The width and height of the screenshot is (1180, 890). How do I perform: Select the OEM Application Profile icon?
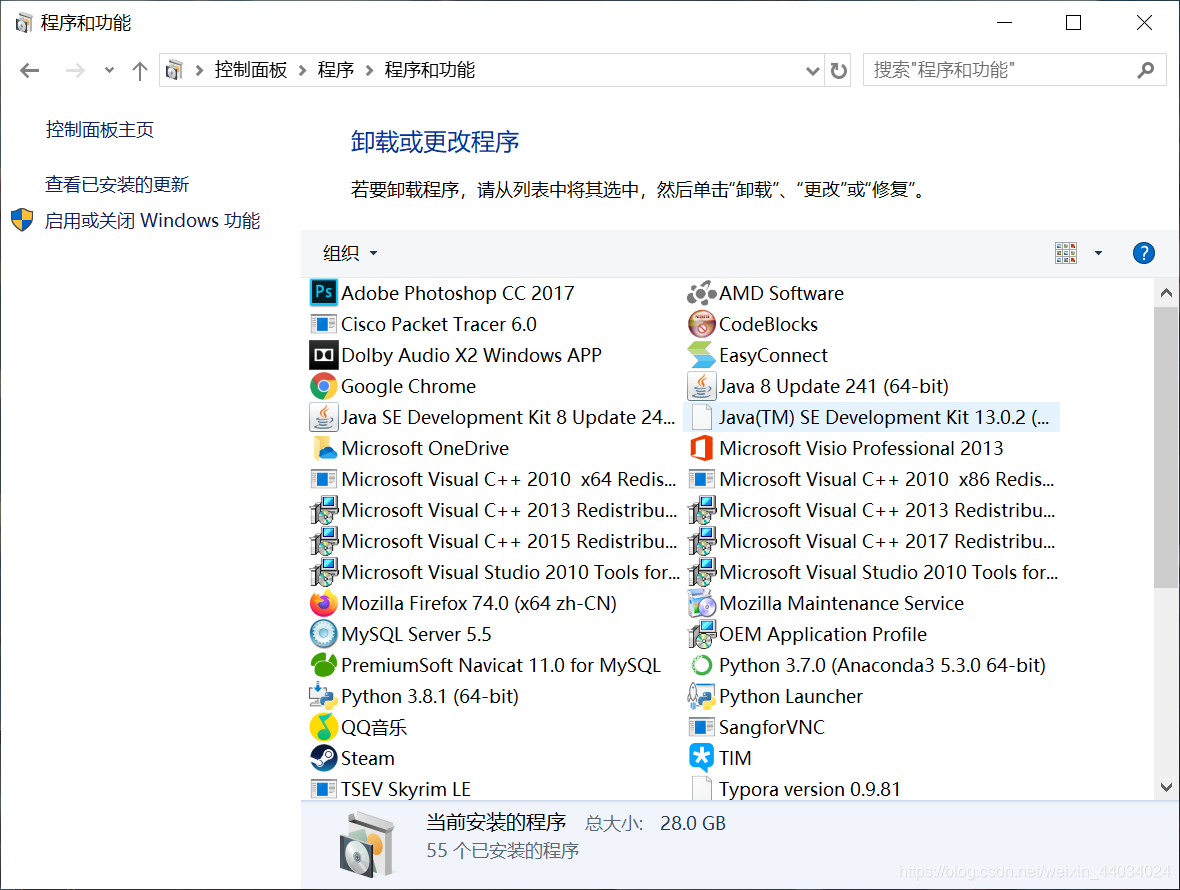click(x=701, y=634)
